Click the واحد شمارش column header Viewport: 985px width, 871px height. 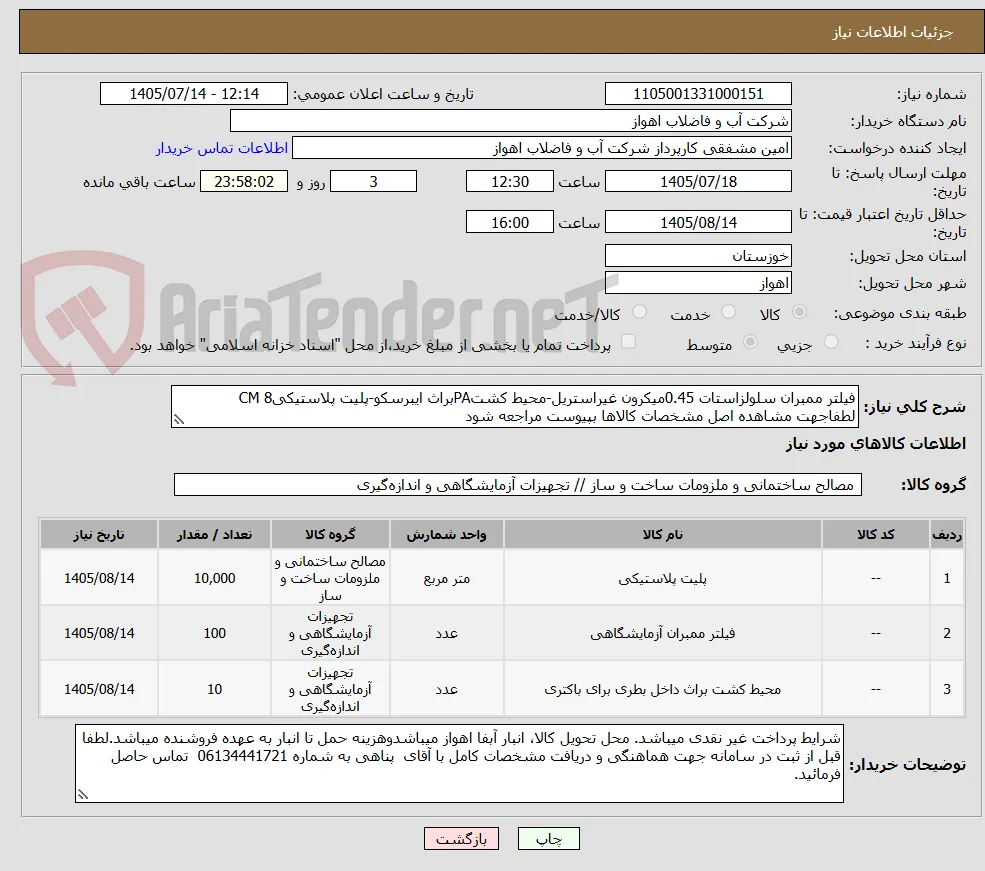coord(447,534)
